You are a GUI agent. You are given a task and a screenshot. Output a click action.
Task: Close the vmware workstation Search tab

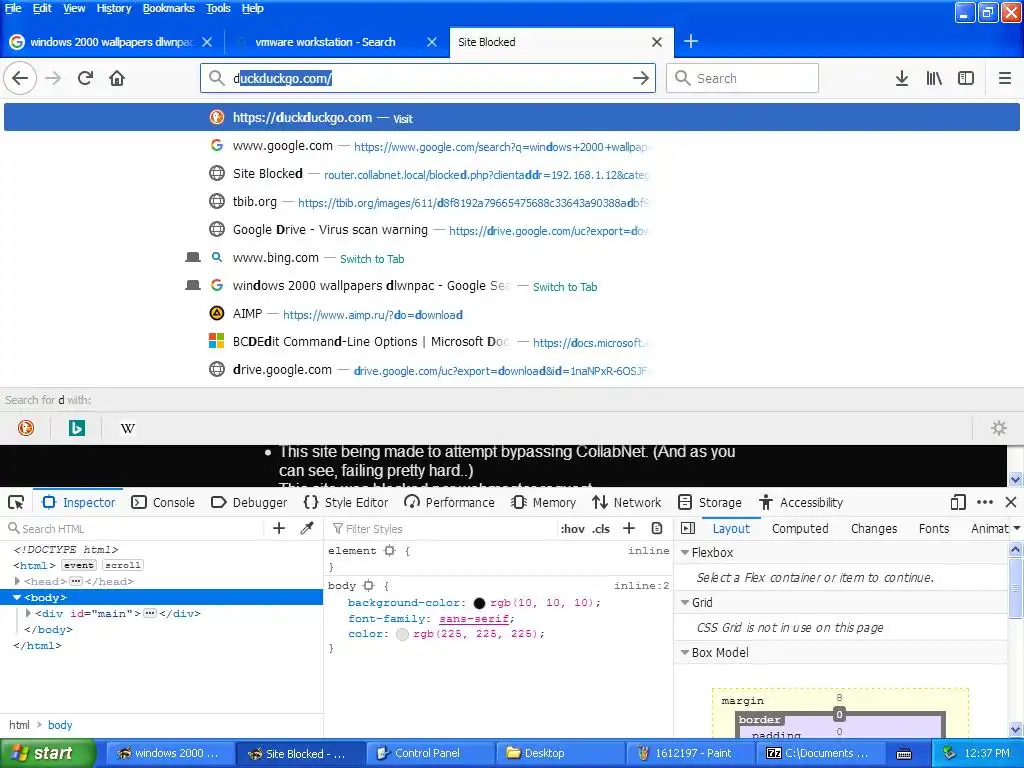[x=432, y=42]
